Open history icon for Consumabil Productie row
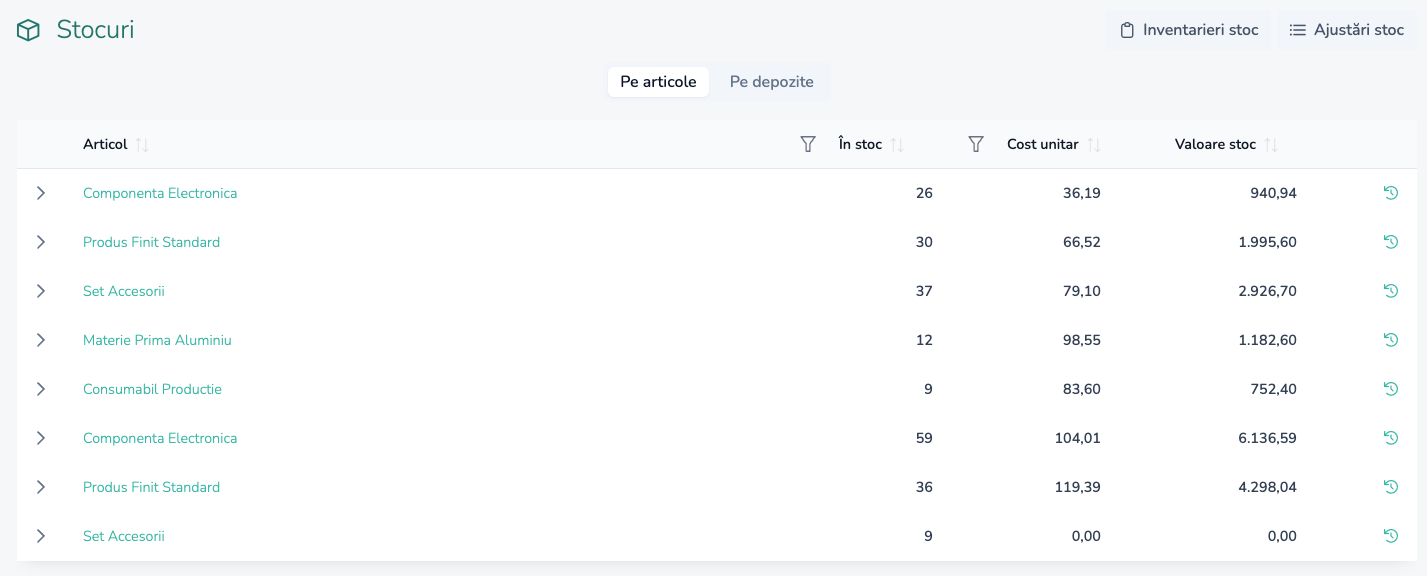The height and width of the screenshot is (576, 1427). pyautogui.click(x=1390, y=389)
